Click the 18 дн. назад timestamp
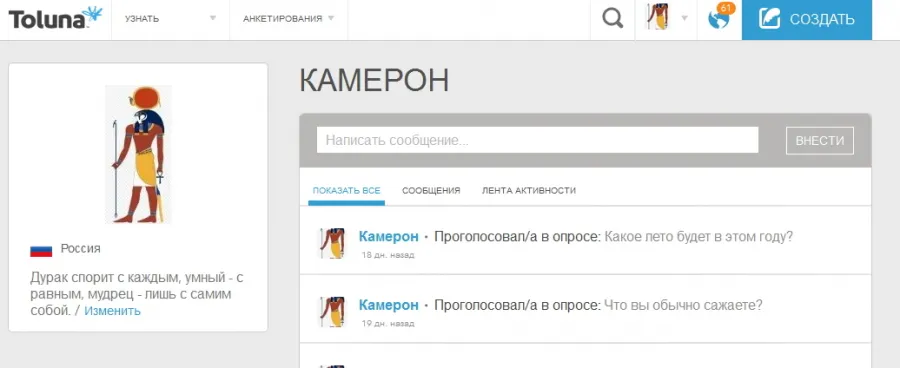The width and height of the screenshot is (900, 368). [387, 255]
